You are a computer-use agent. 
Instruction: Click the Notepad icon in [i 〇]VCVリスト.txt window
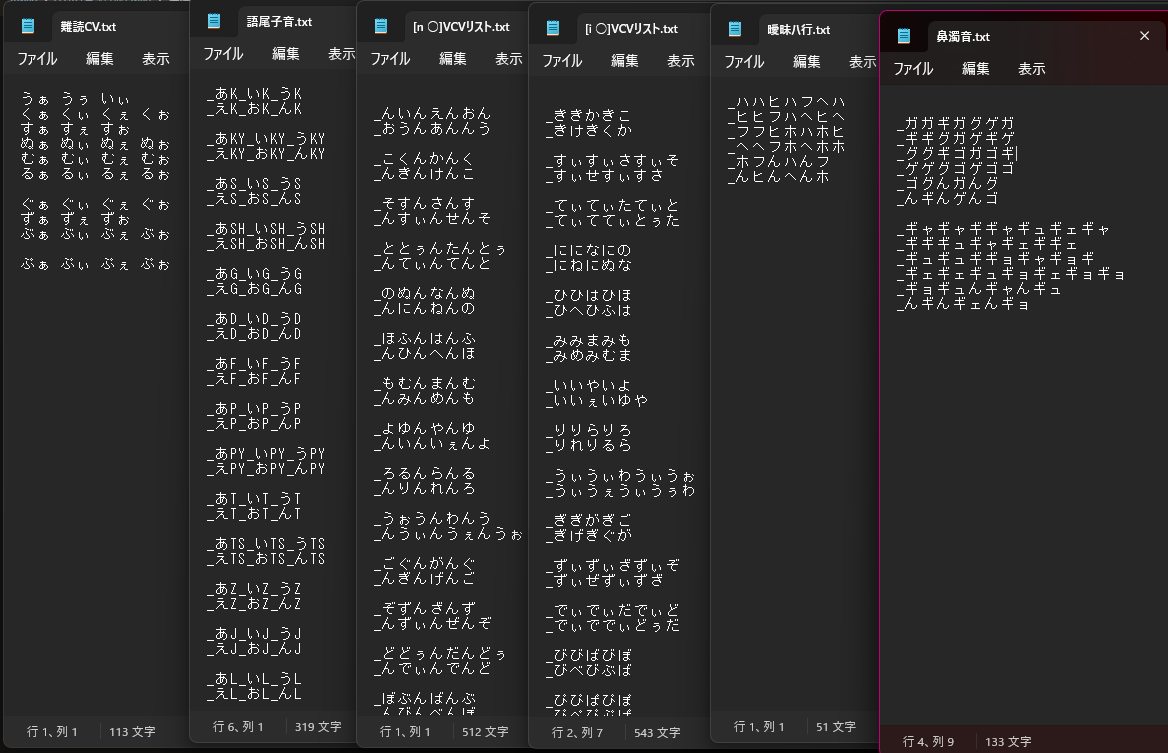click(x=553, y=28)
